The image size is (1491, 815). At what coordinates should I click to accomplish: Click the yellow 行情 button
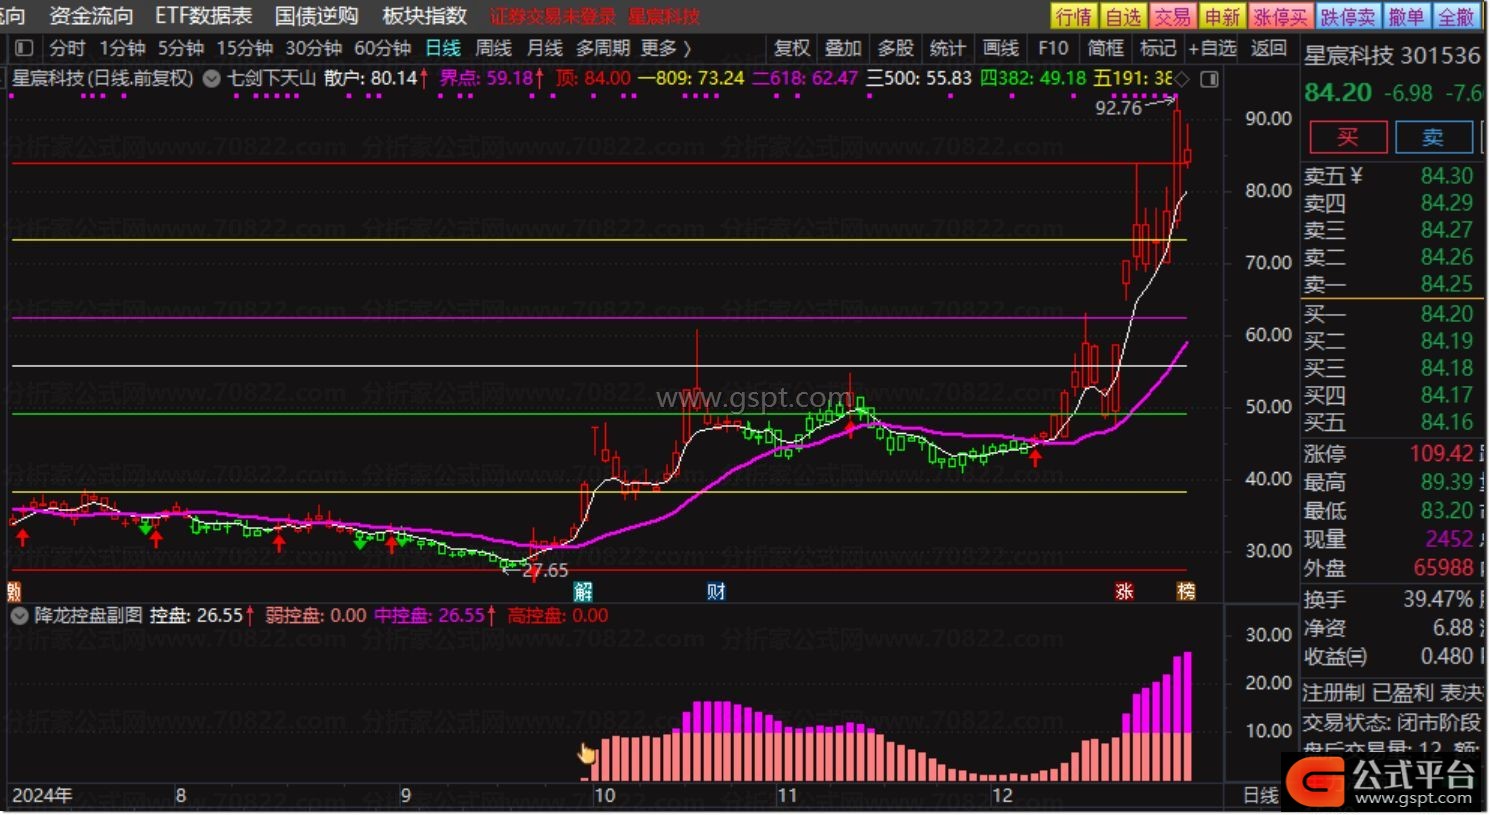point(1074,17)
